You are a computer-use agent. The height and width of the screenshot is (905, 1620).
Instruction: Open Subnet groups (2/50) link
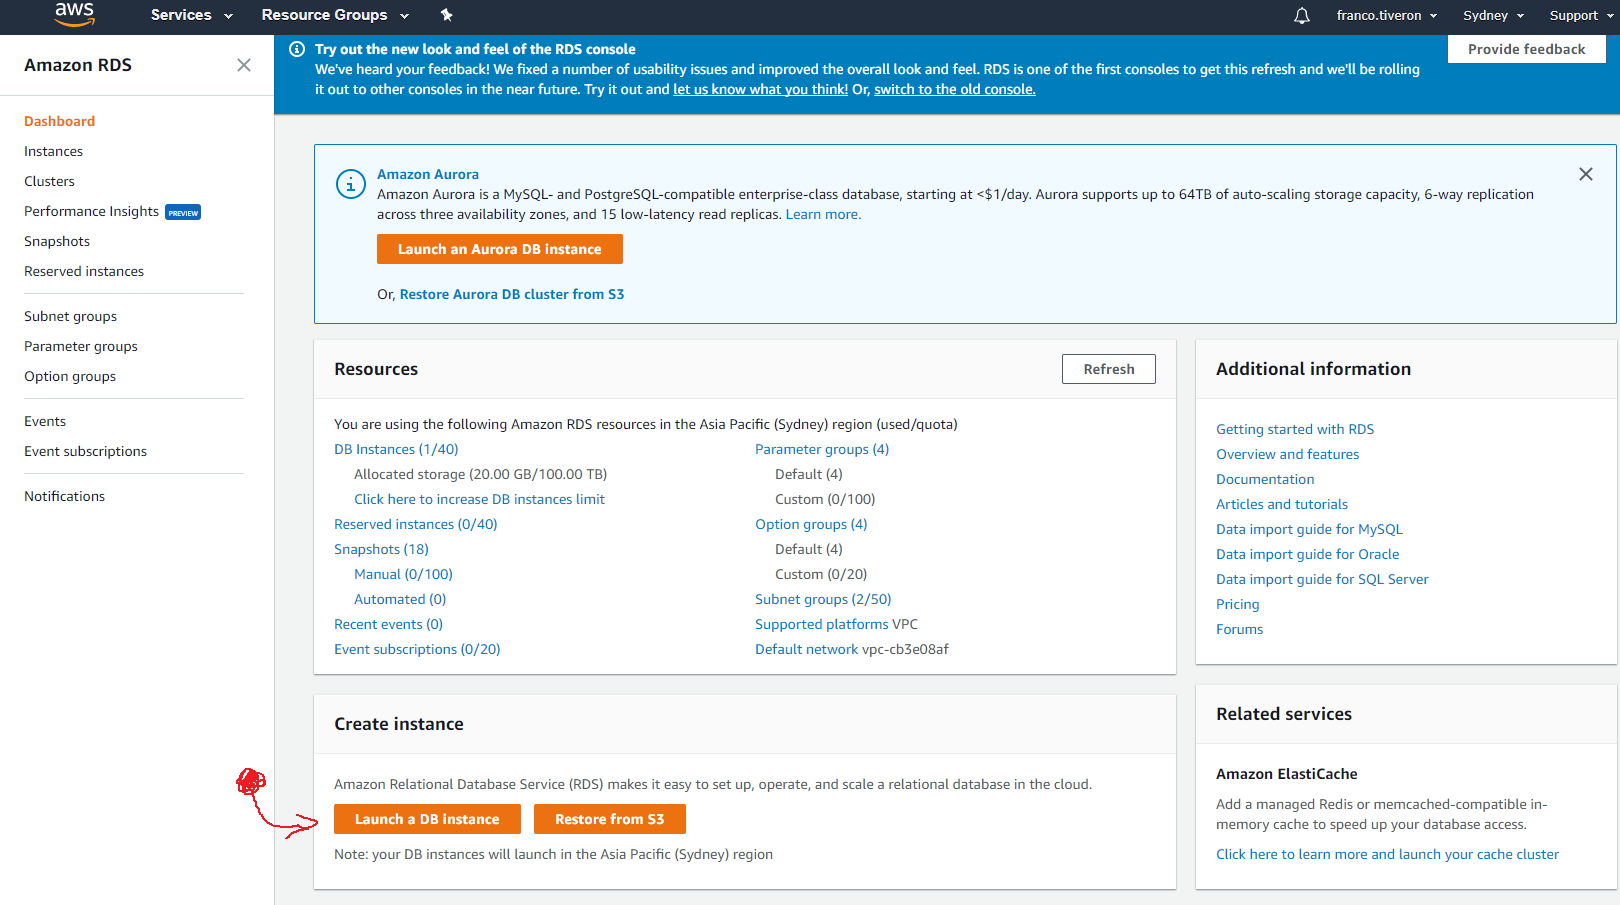click(823, 599)
